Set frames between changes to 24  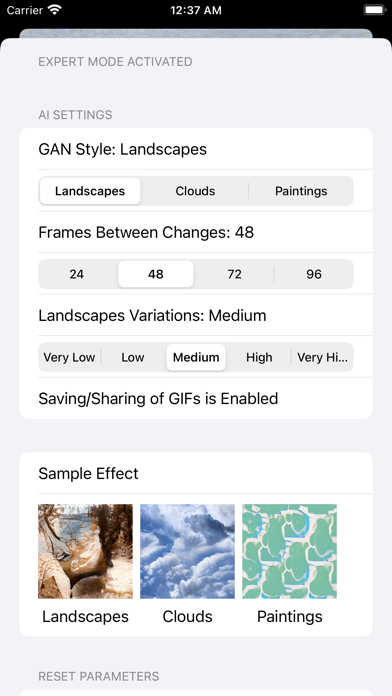point(77,274)
